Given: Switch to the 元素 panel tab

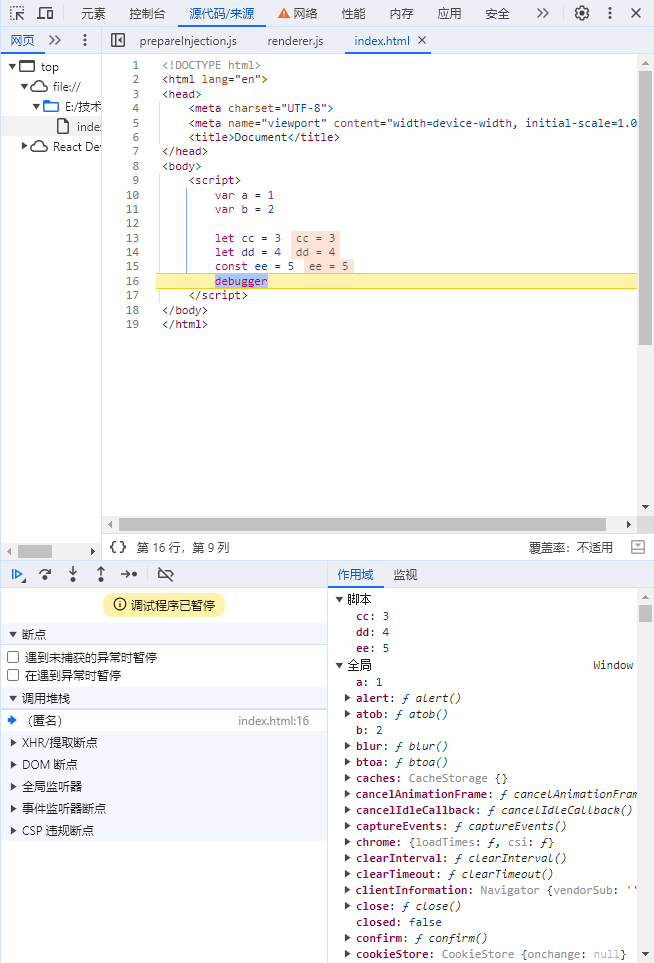Looking at the screenshot, I should [x=93, y=14].
